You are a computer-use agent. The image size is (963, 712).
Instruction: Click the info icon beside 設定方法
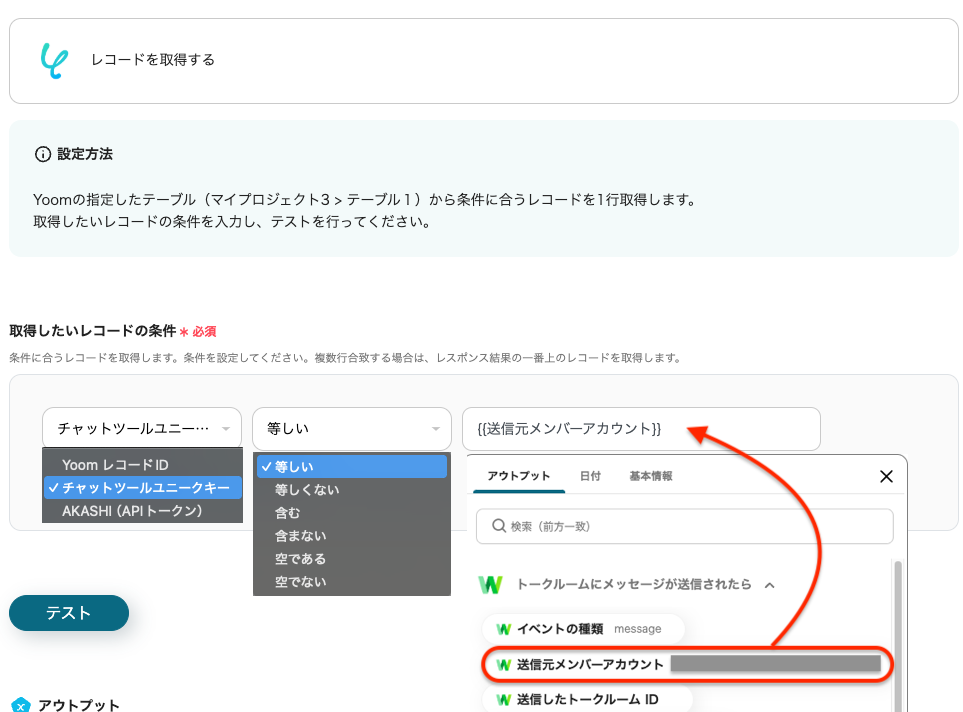click(x=43, y=155)
